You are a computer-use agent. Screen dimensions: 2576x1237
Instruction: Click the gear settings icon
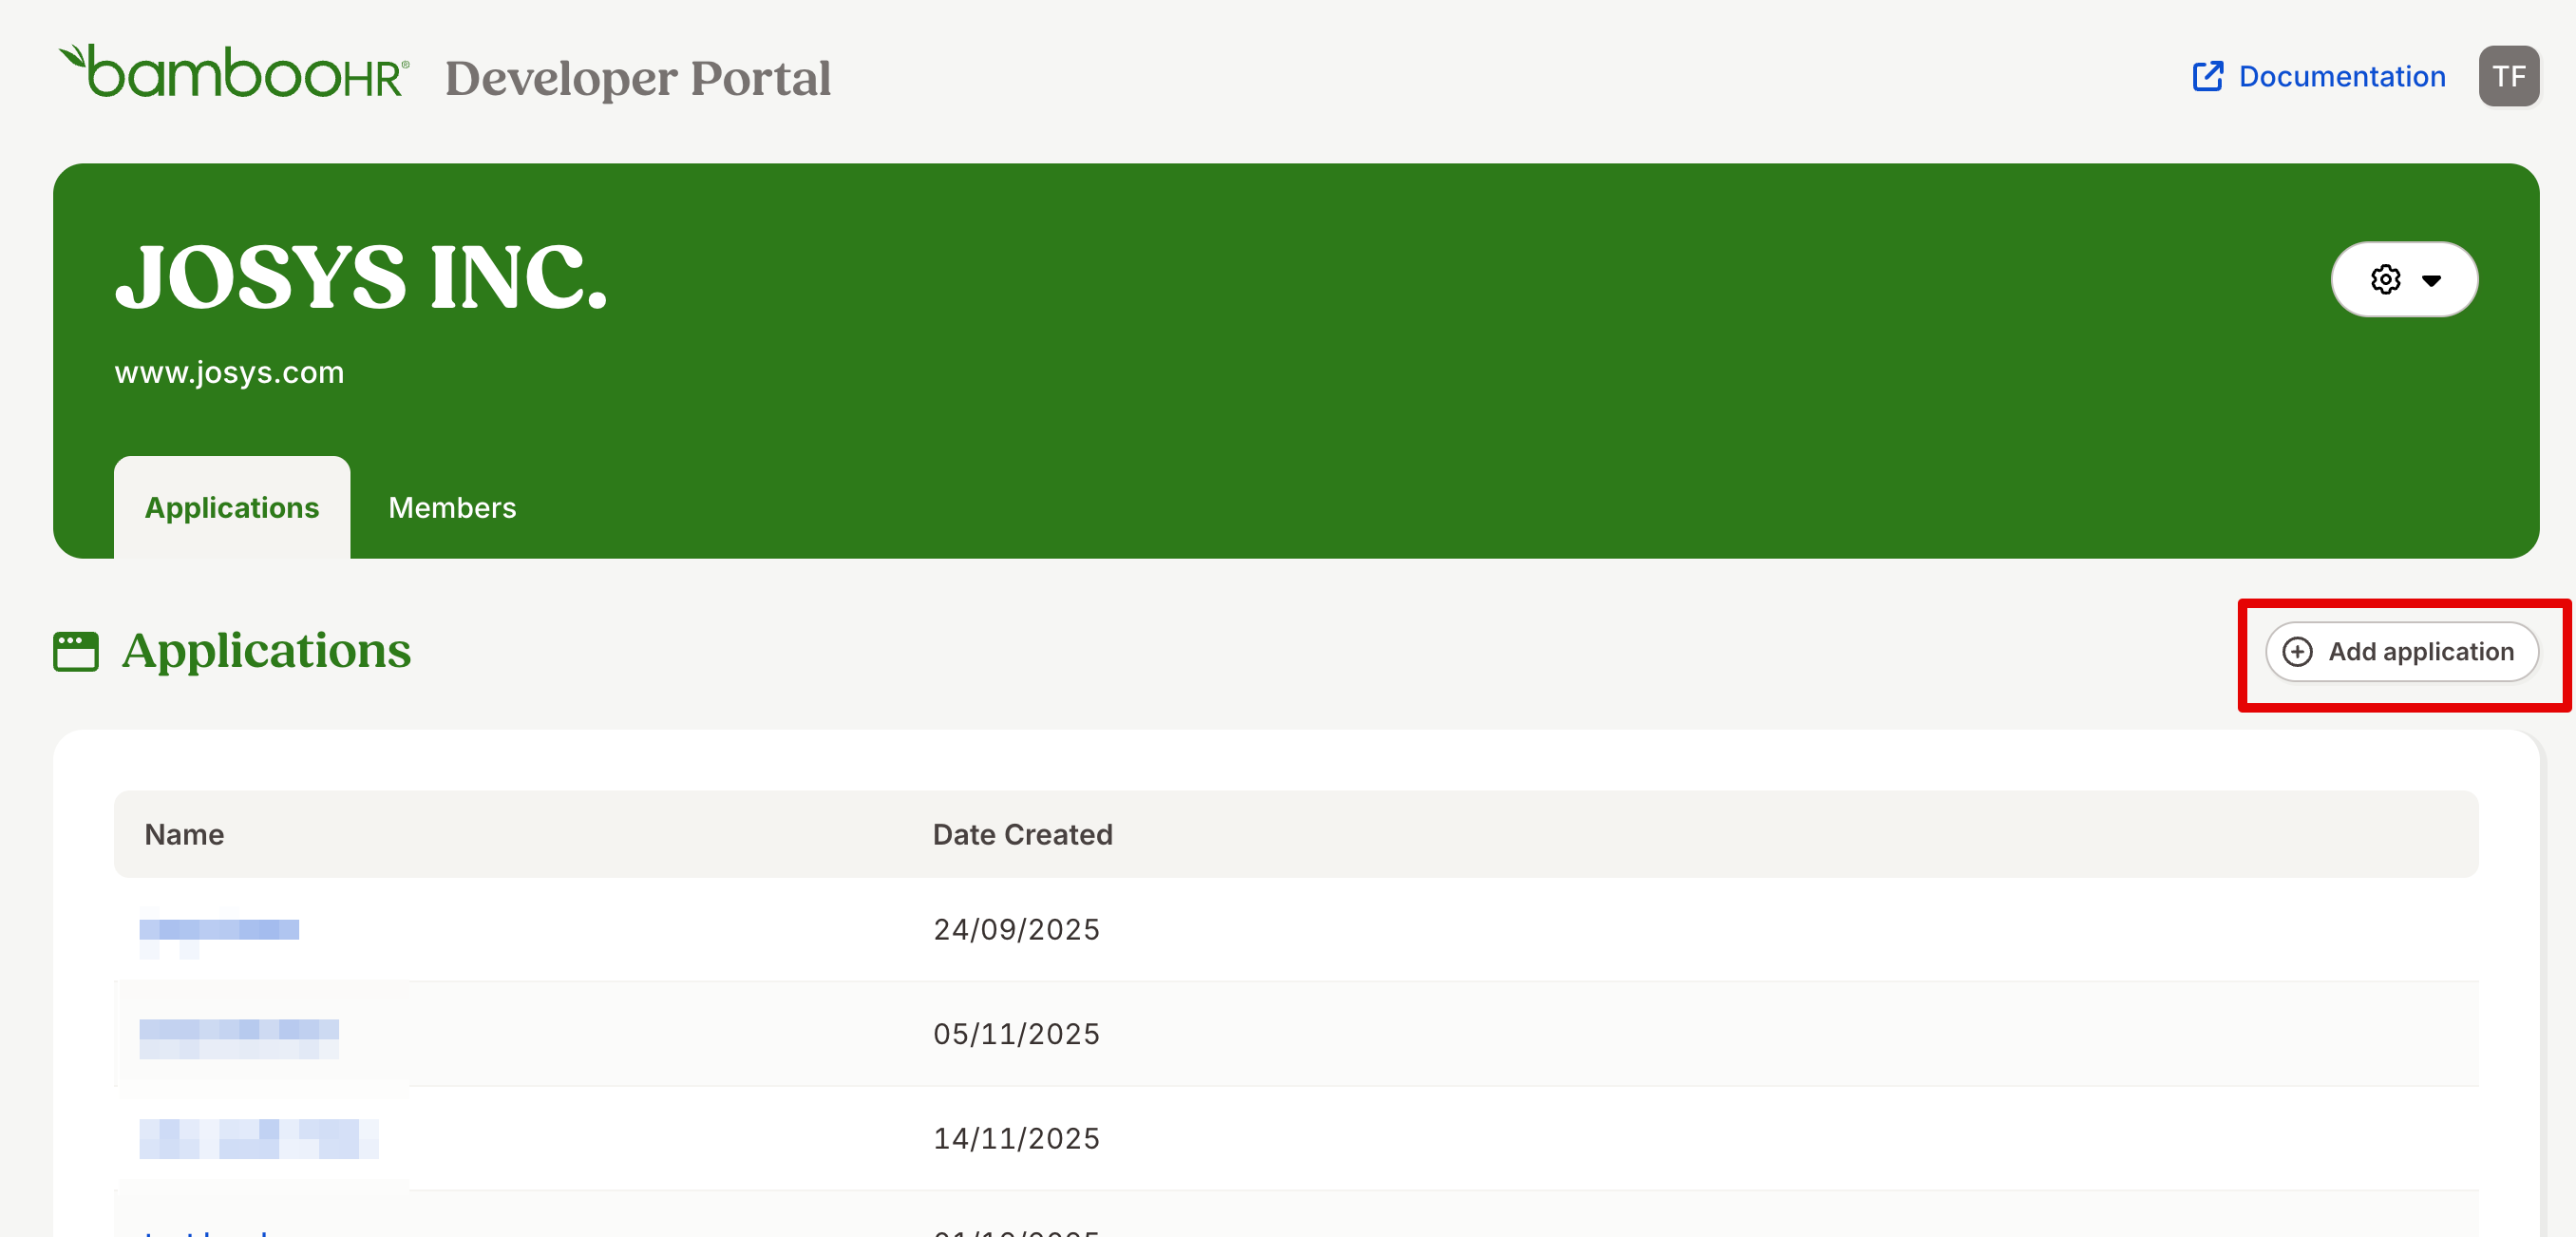[x=2385, y=280]
